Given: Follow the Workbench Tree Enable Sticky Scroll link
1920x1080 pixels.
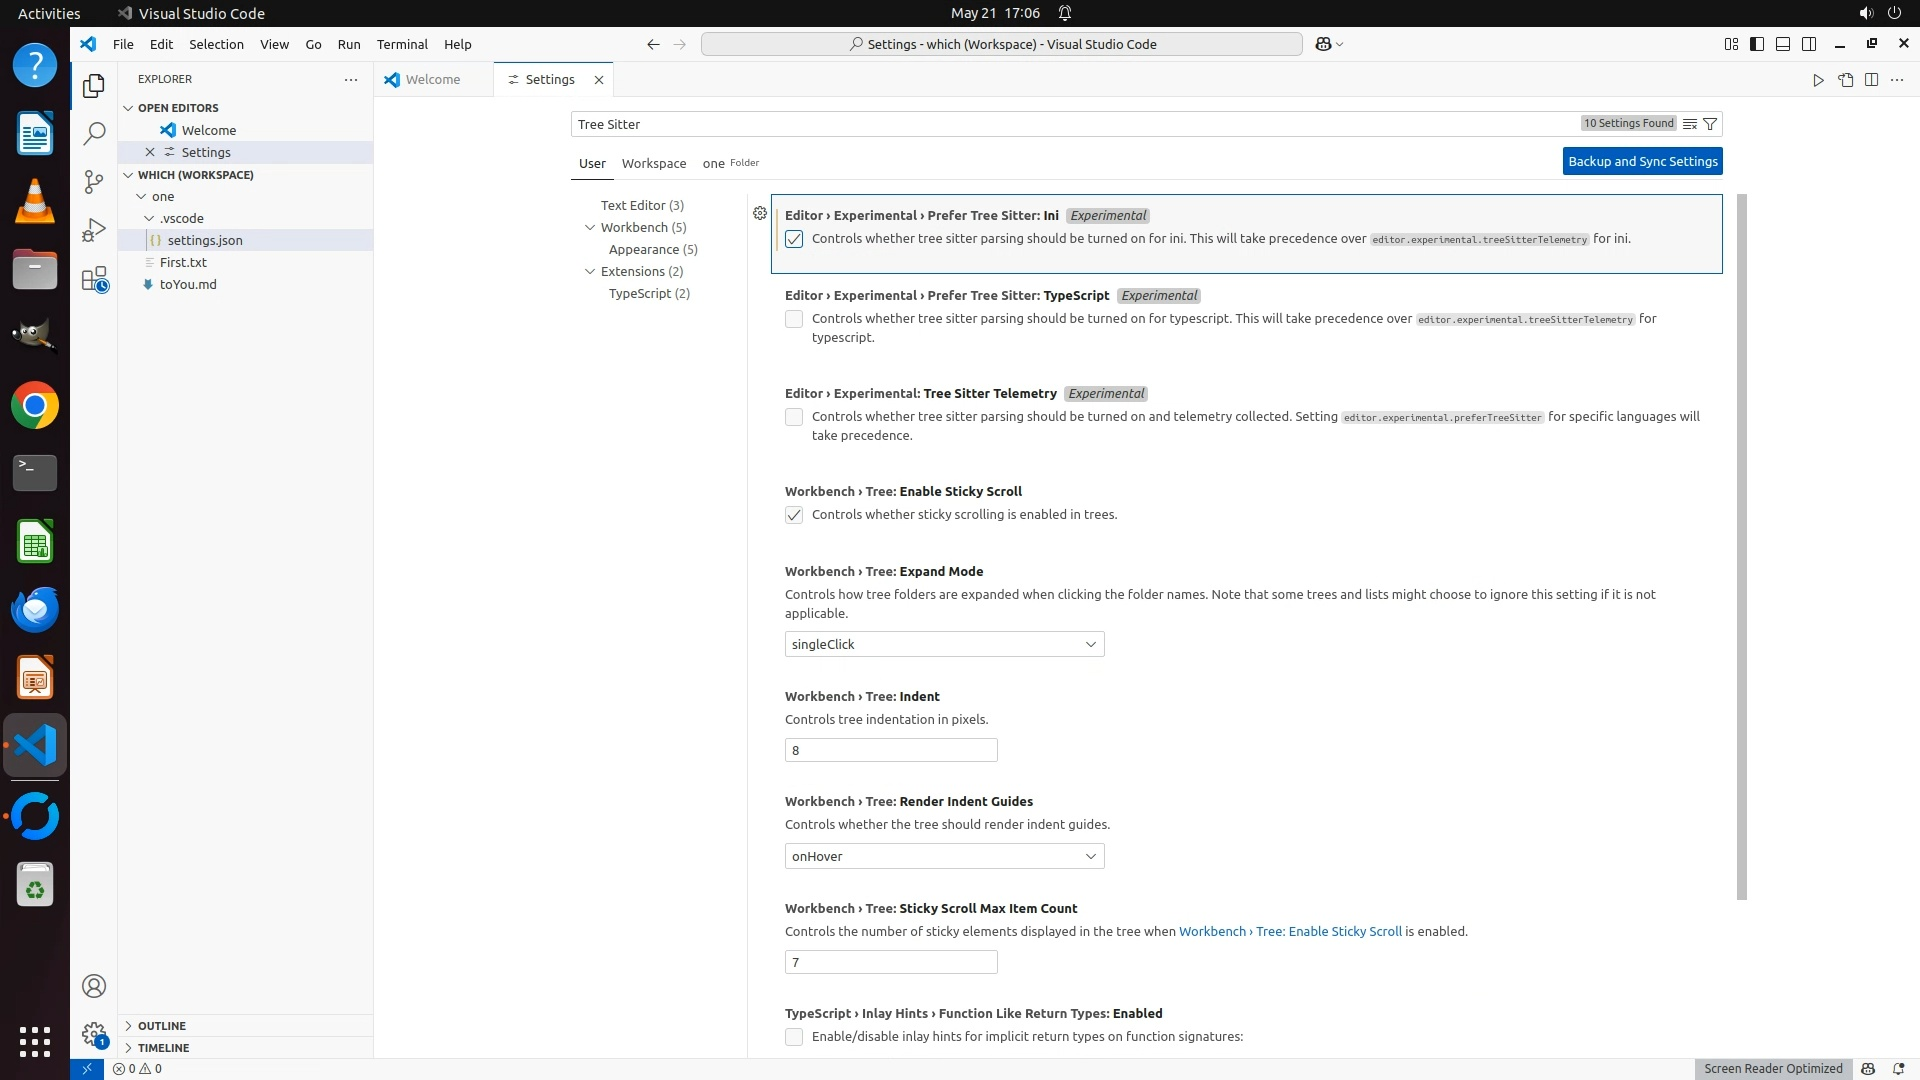Looking at the screenshot, I should 1290,931.
